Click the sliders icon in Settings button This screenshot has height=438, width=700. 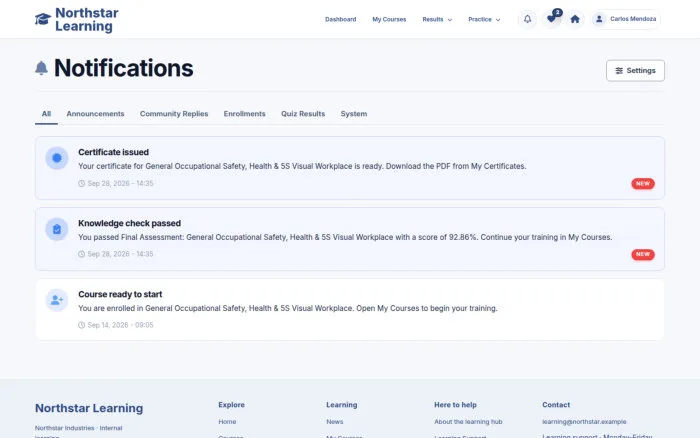pos(619,71)
